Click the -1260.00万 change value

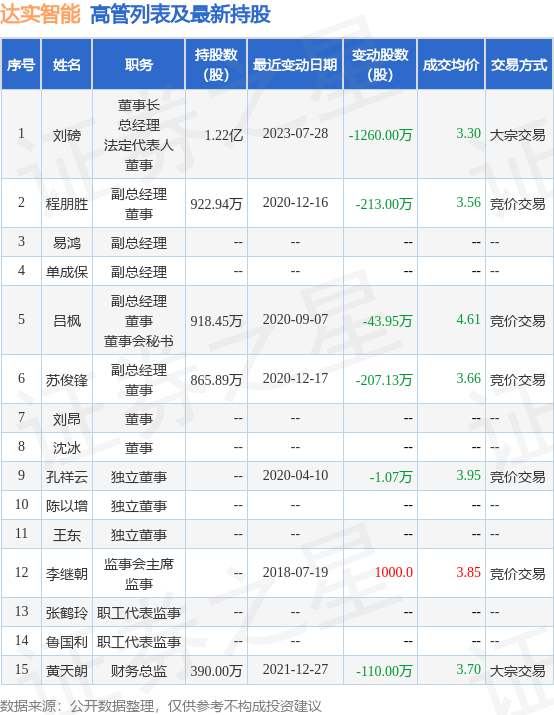click(x=380, y=135)
